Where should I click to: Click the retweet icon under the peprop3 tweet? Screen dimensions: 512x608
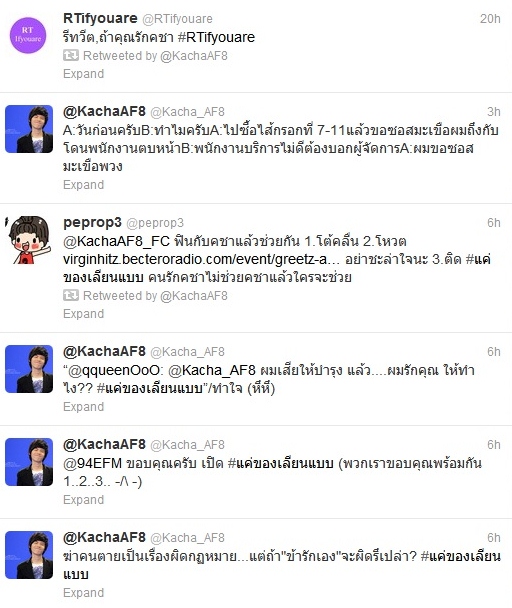coord(71,295)
